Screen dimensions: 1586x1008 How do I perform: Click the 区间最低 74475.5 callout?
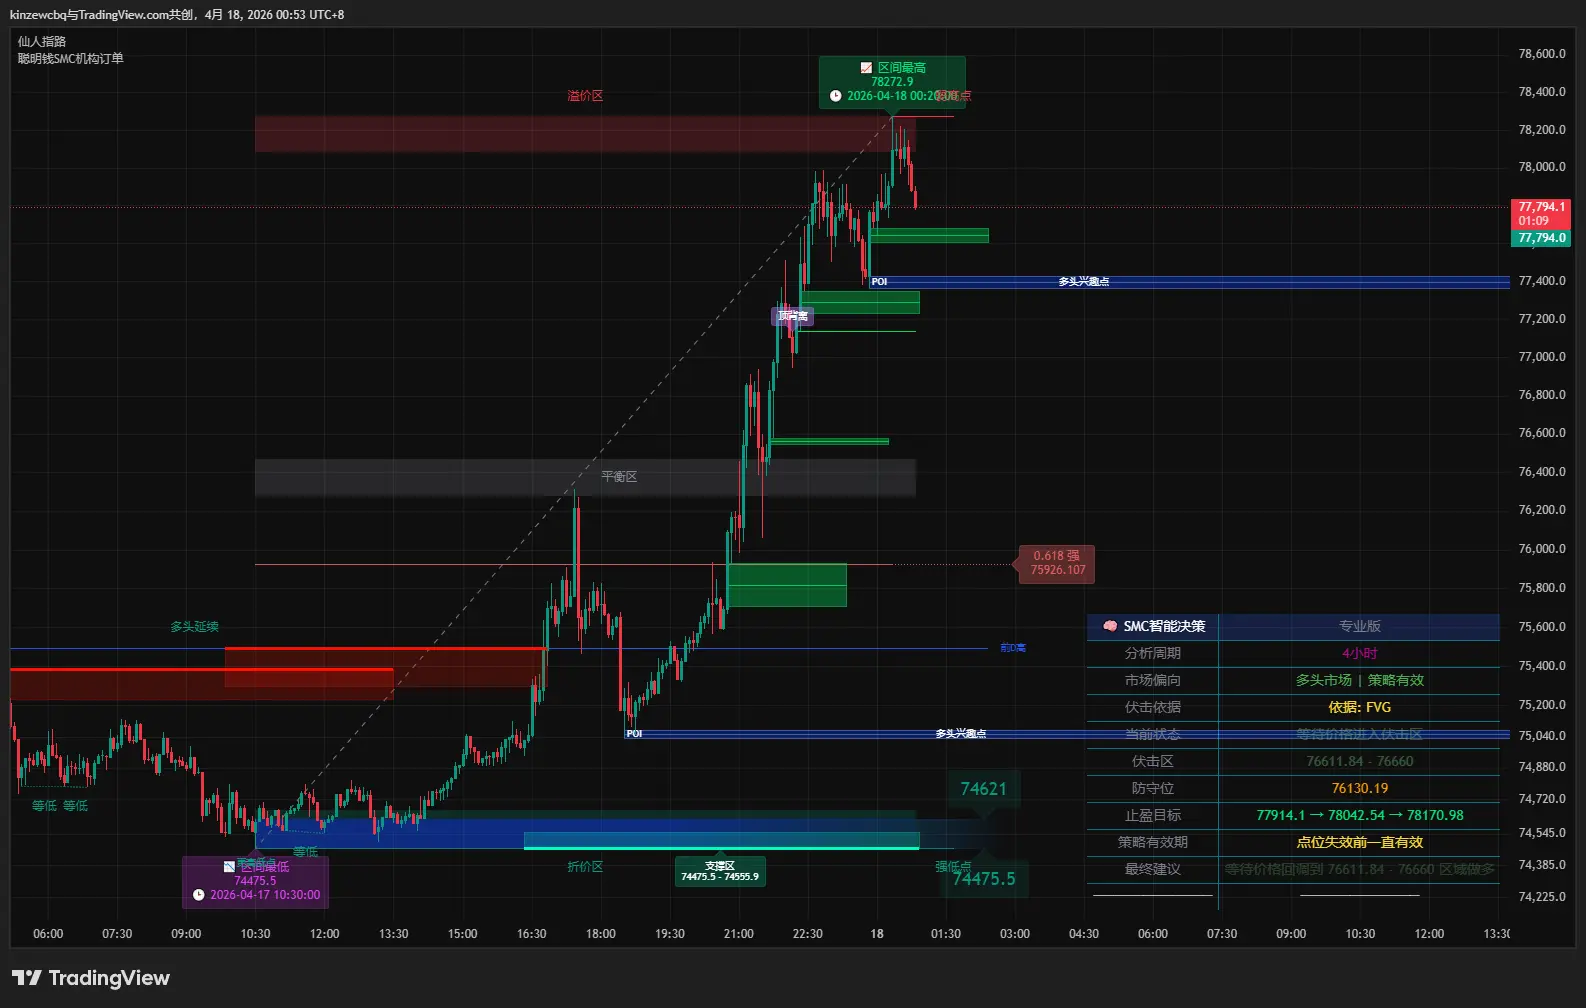[x=255, y=881]
